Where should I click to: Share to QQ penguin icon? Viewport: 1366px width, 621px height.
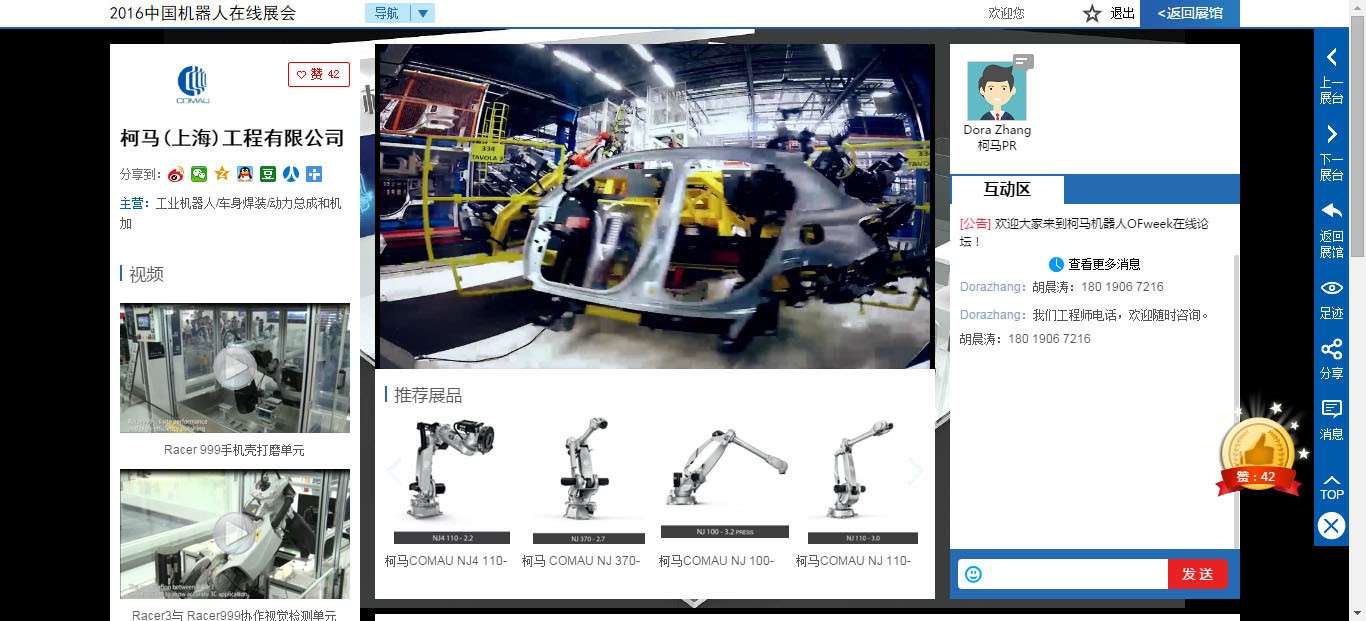pos(245,174)
